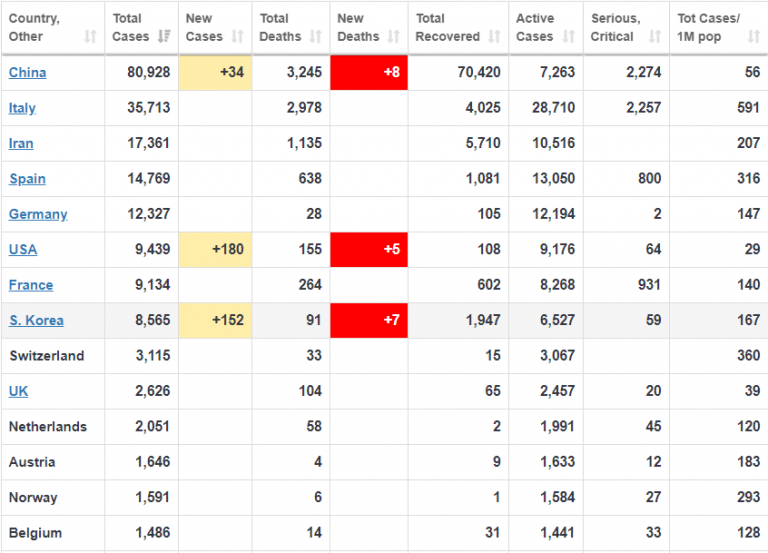Click New Cases column sort arrows
The image size is (768, 553).
point(238,37)
